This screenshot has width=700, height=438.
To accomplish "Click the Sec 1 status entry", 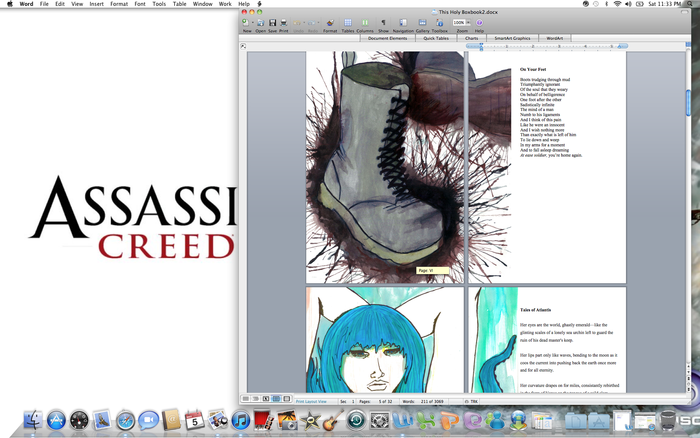I will point(347,401).
